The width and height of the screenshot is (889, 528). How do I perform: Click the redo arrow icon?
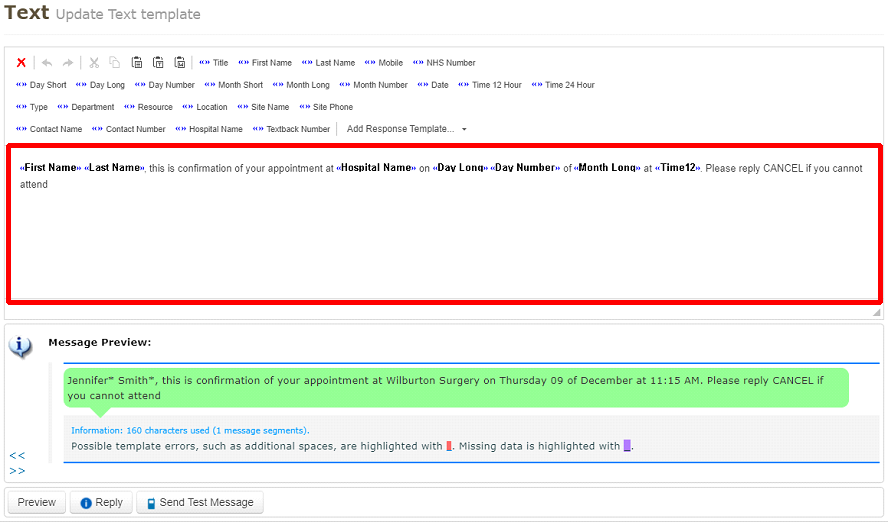click(x=68, y=63)
